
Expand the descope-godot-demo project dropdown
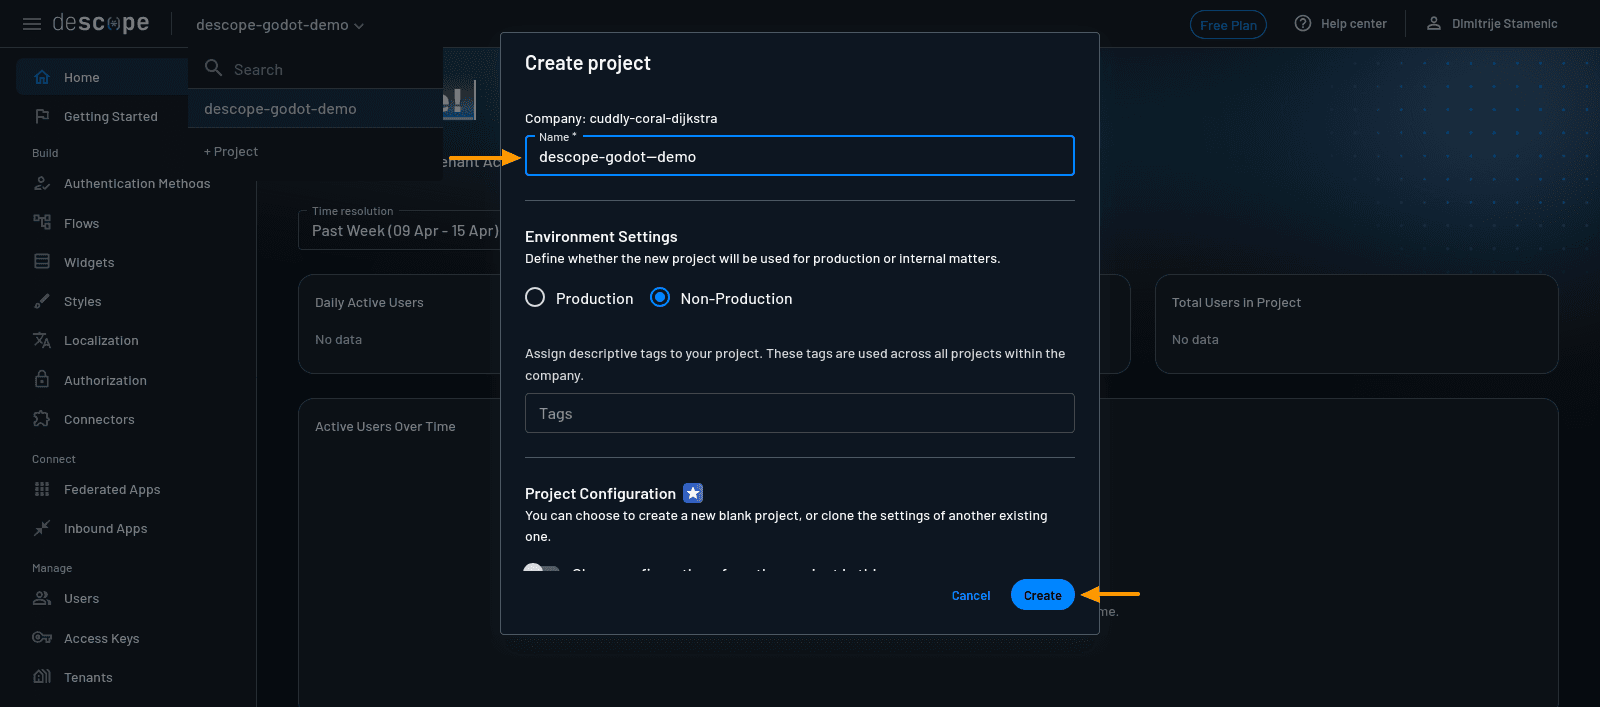click(280, 25)
